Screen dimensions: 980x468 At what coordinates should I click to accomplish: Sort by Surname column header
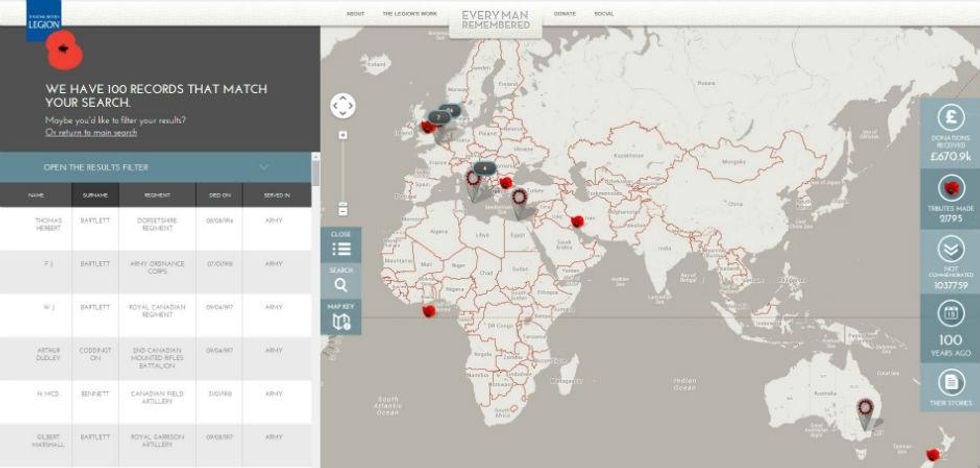95,195
